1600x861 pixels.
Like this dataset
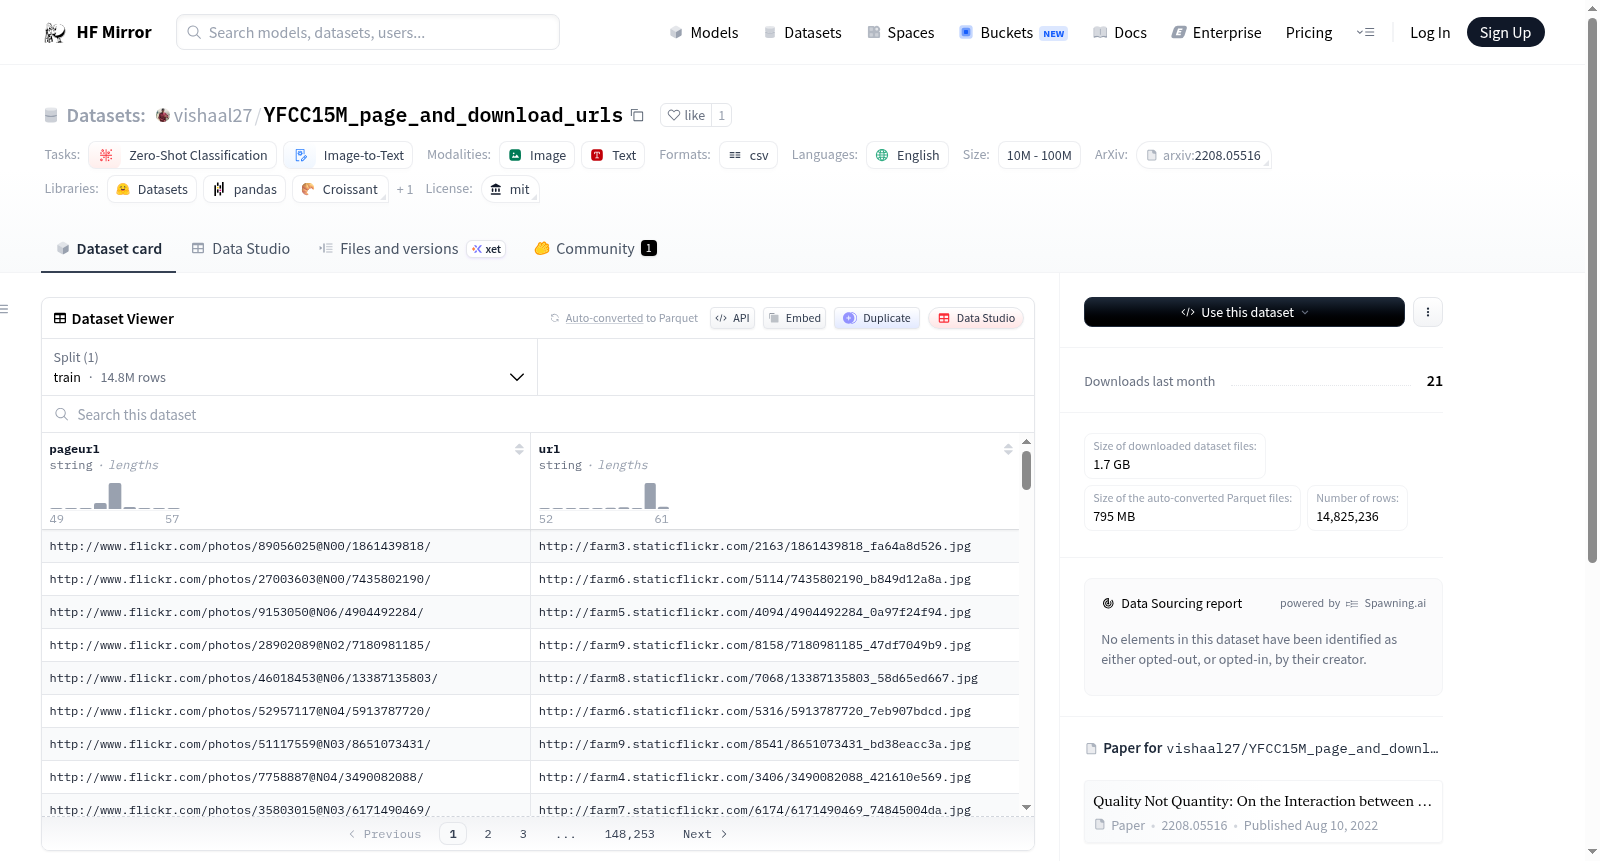[x=686, y=115]
